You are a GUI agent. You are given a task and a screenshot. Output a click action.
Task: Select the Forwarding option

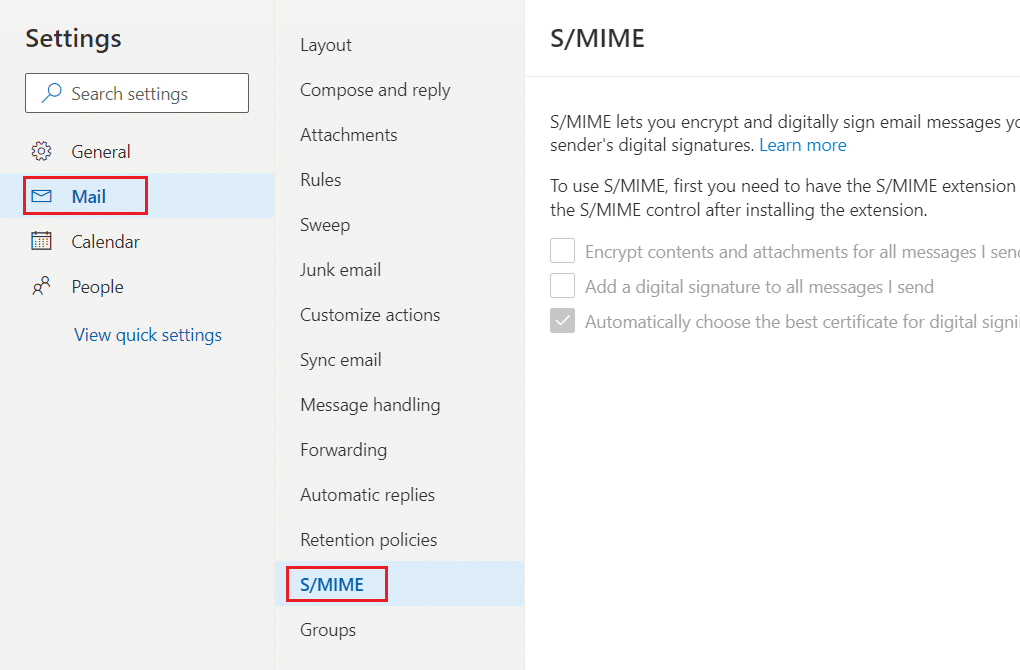[x=344, y=450]
